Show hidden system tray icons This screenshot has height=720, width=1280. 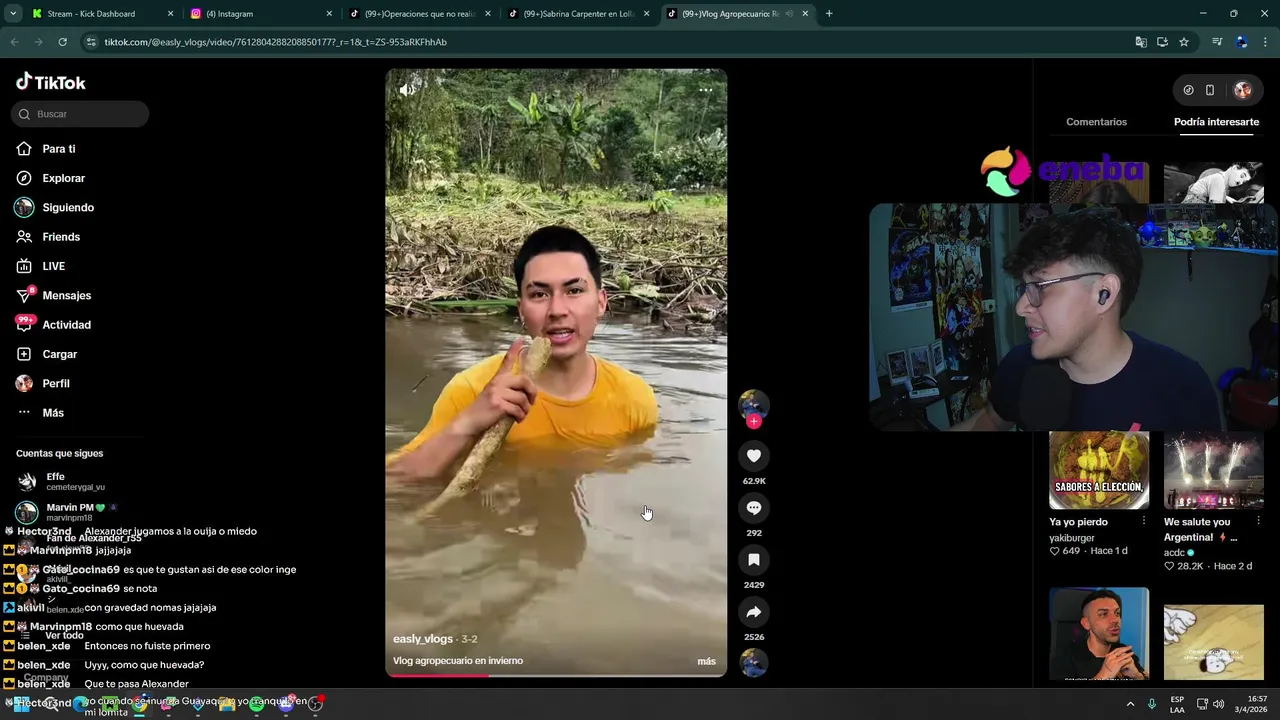[1131, 704]
